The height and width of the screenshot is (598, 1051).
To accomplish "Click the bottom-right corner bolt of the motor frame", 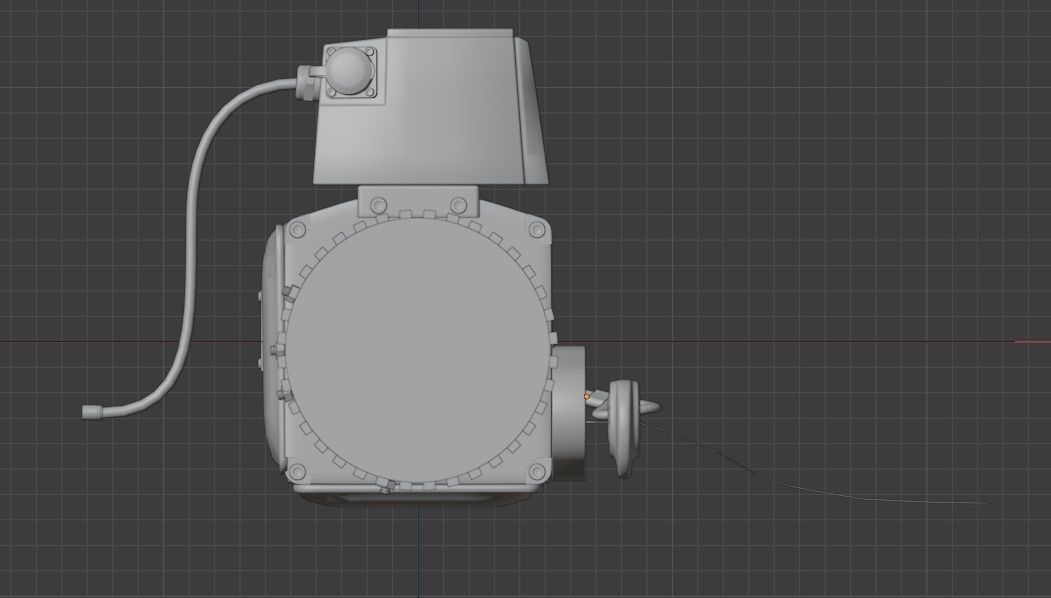I will click(x=537, y=471).
